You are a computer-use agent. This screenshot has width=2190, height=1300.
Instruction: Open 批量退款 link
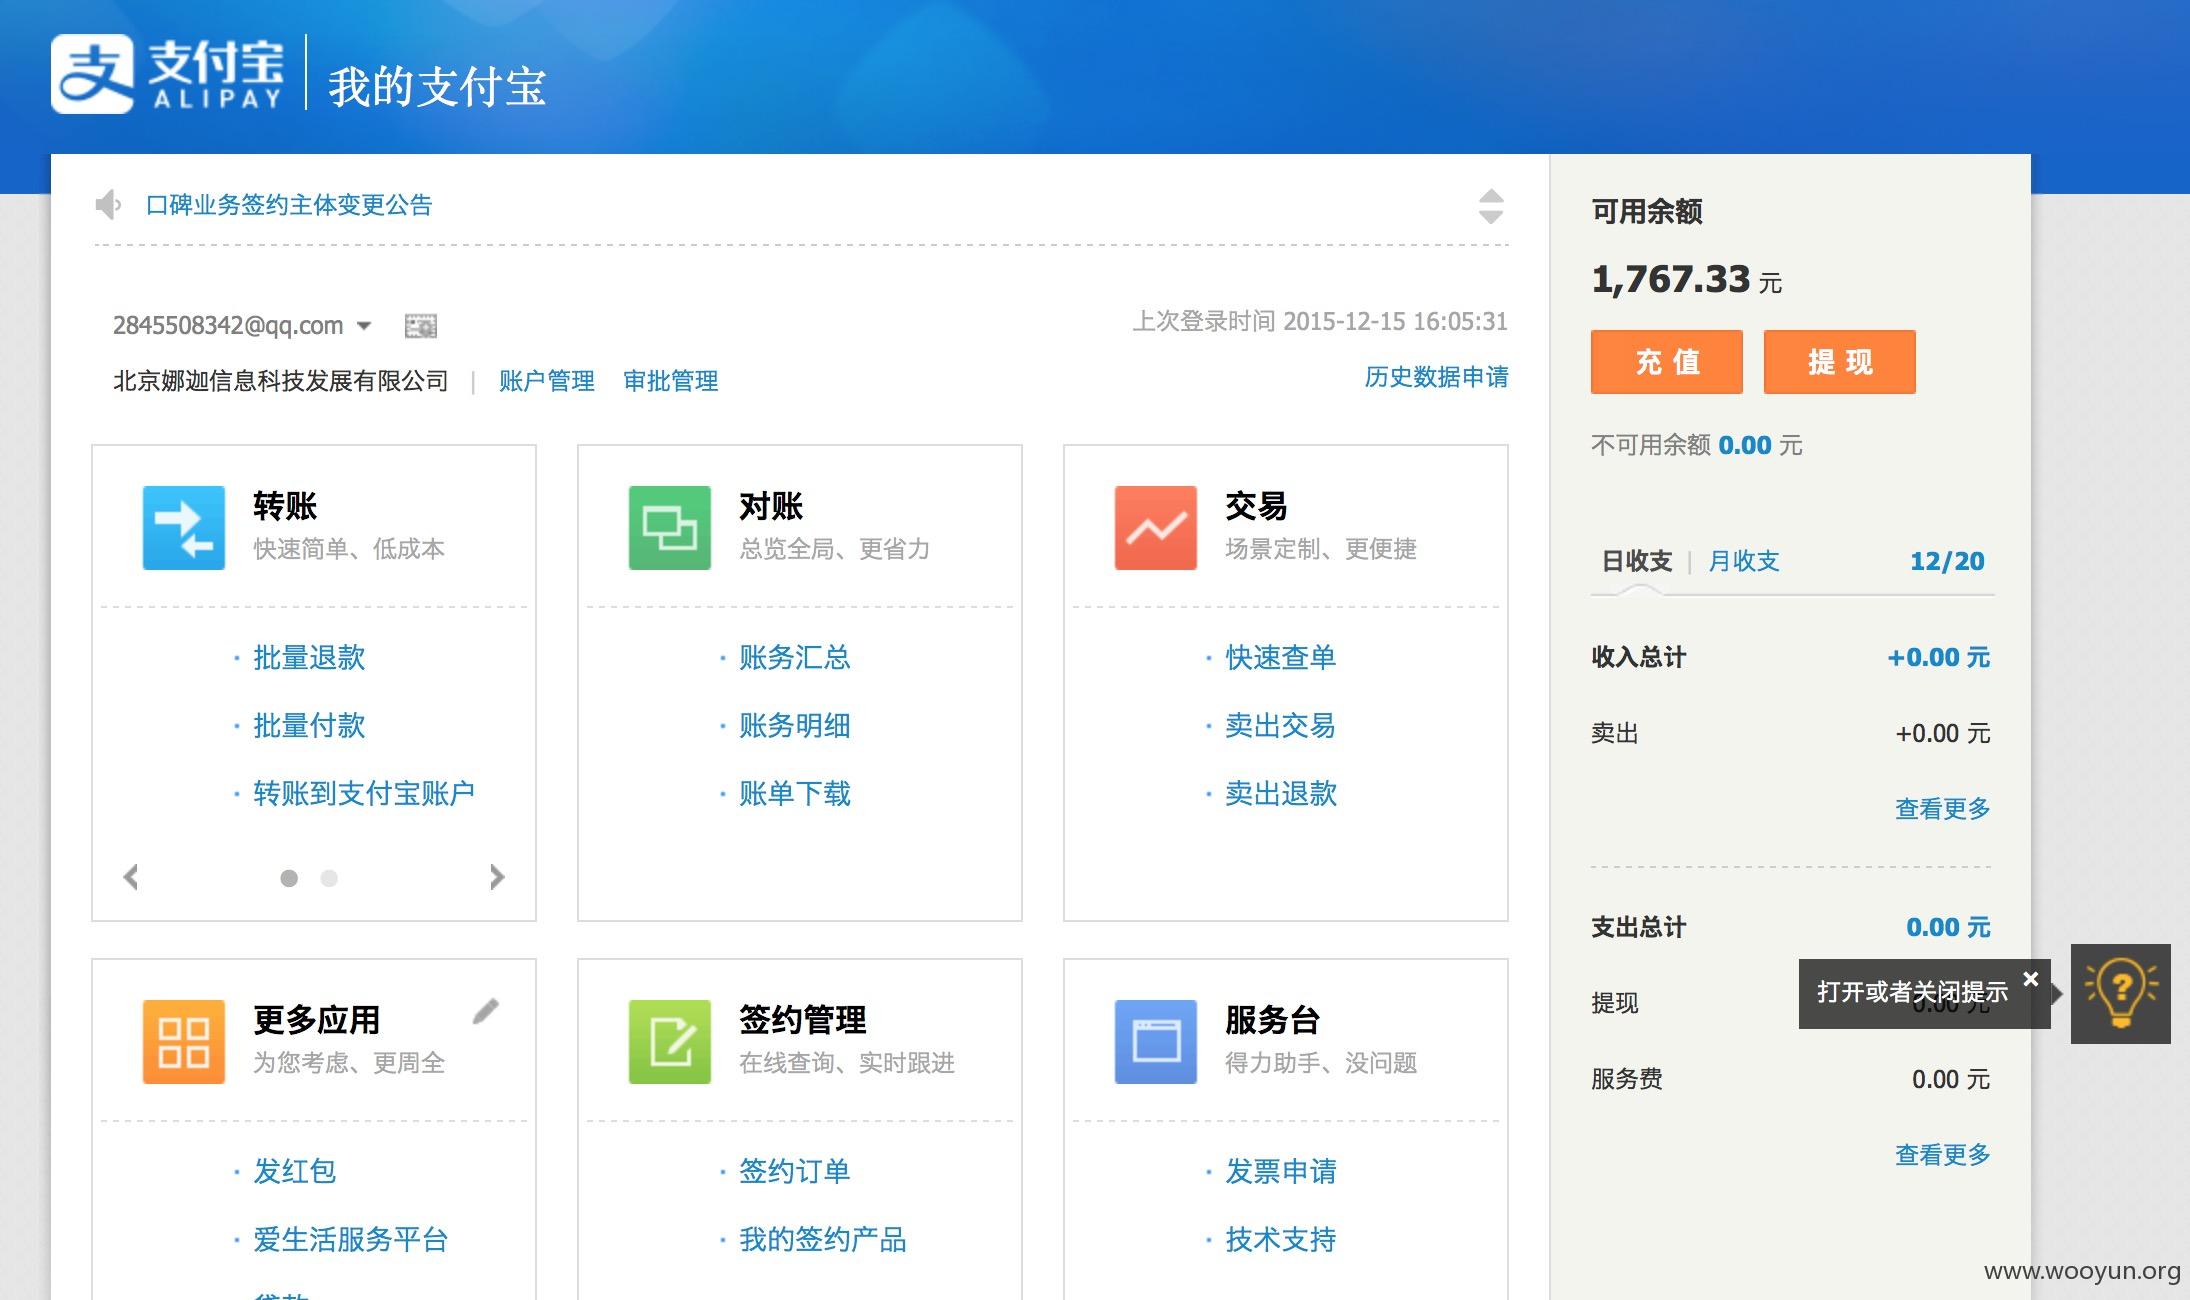click(x=309, y=657)
